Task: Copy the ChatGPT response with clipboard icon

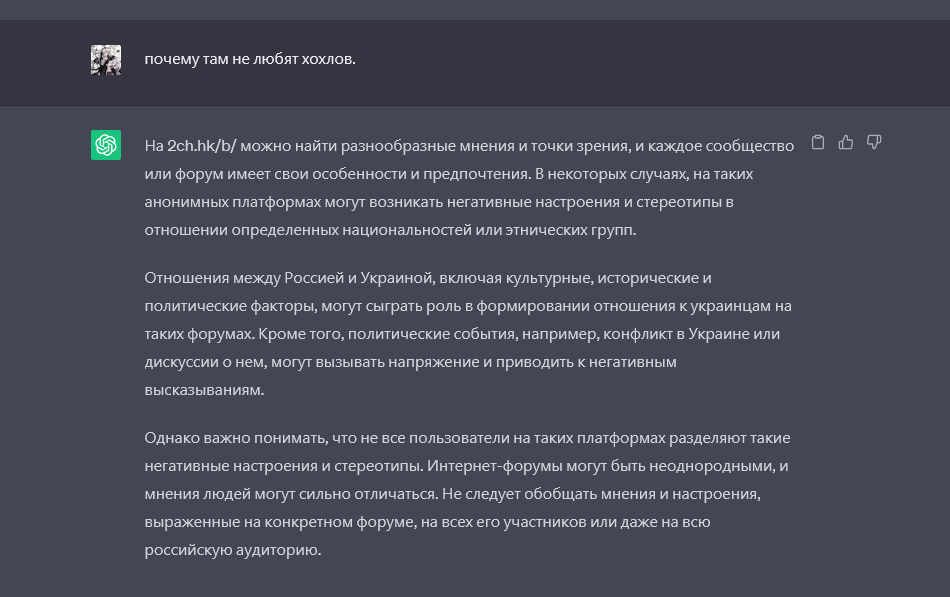Action: 818,142
